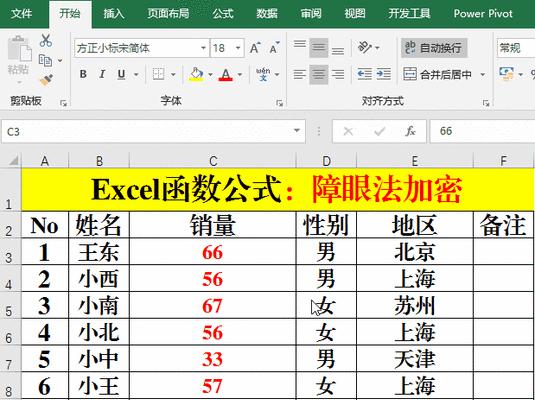This screenshot has width=535, height=400.
Task: Open the clipboard group dialog launcher
Action: click(x=63, y=103)
